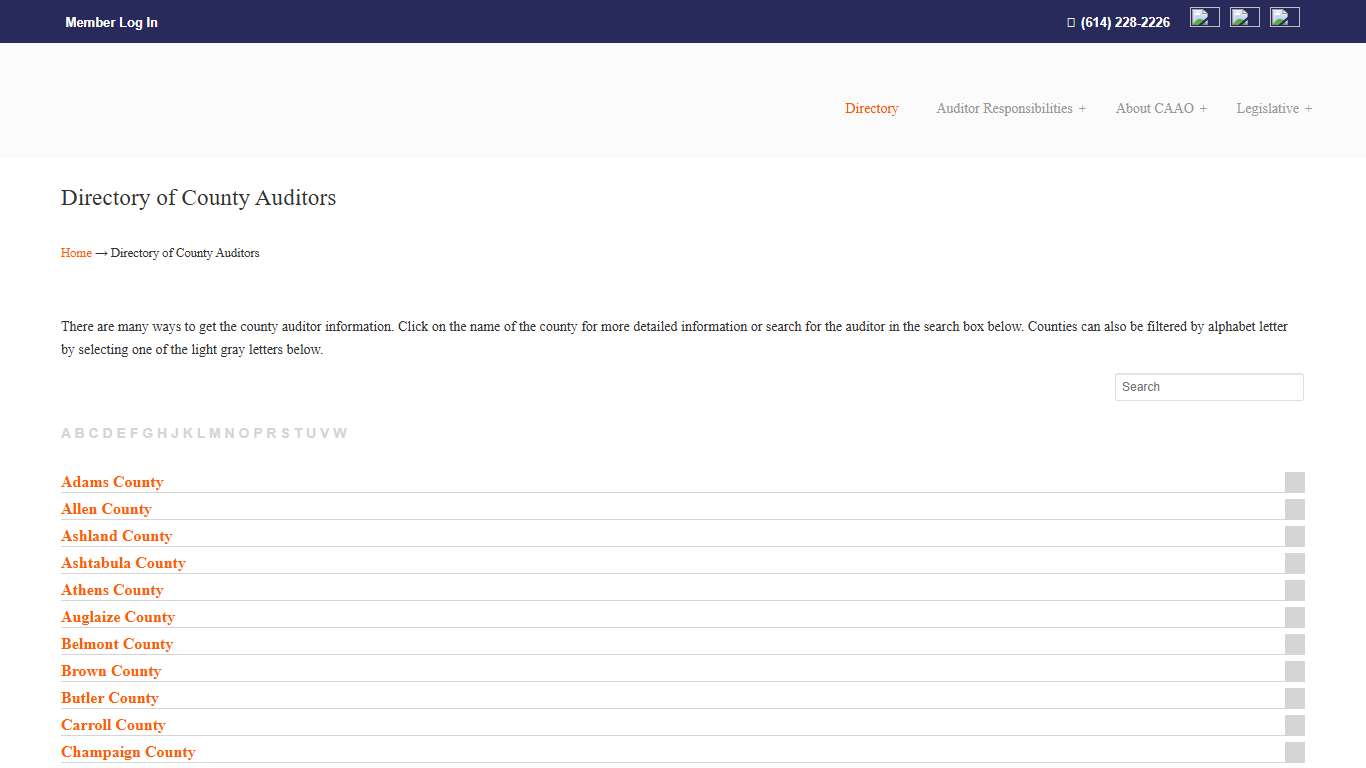This screenshot has height=768, width=1366.
Task: Expand details for Carroll County
Action: tap(1294, 724)
